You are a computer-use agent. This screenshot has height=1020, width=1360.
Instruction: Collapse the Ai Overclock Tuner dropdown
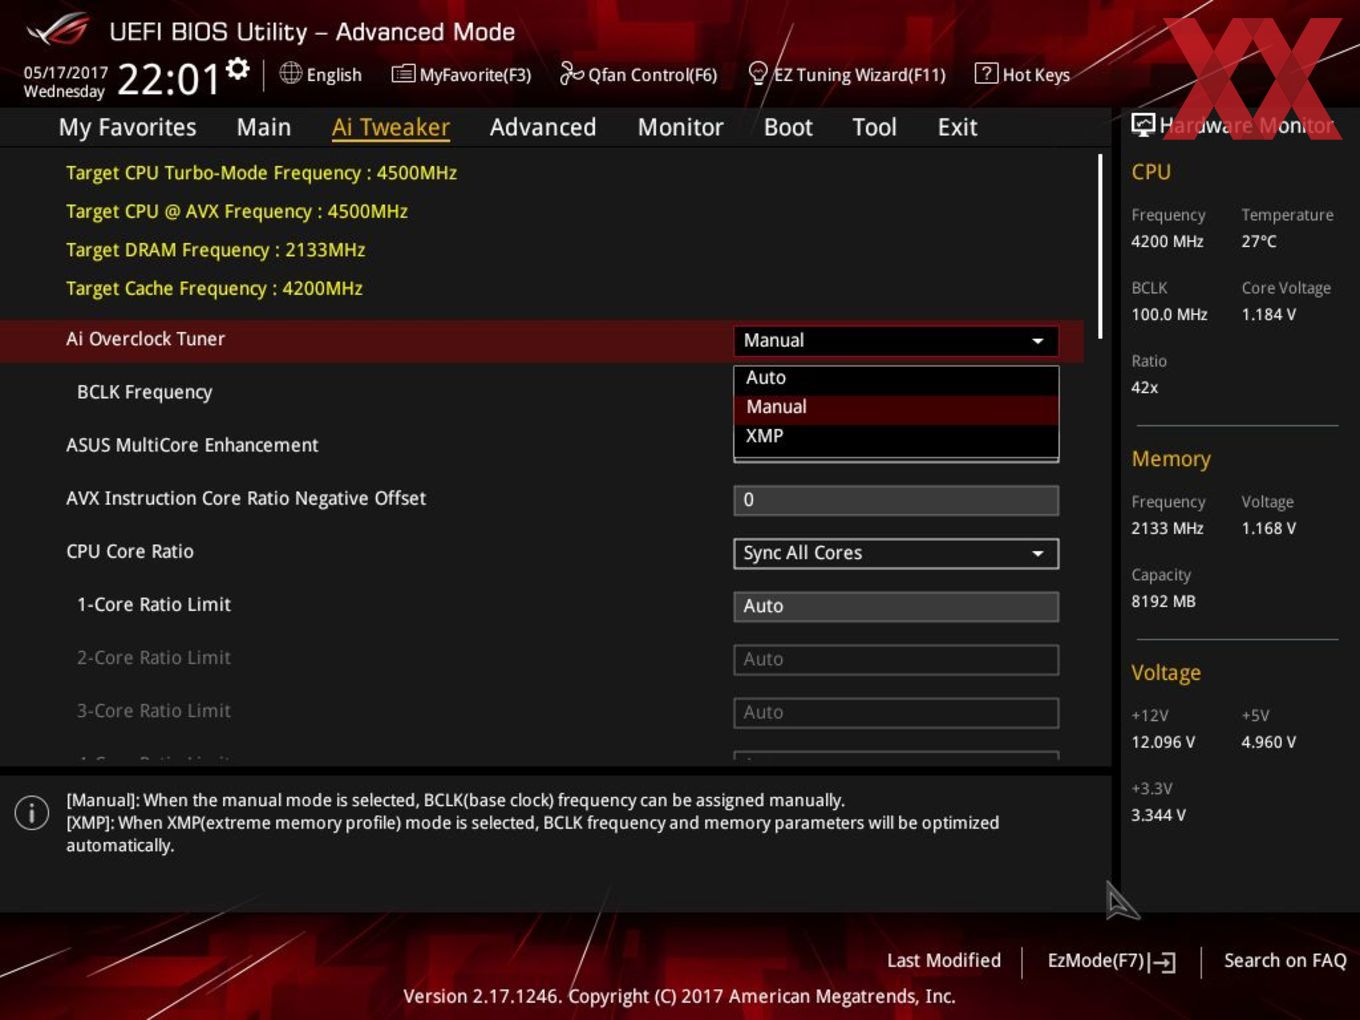(896, 340)
